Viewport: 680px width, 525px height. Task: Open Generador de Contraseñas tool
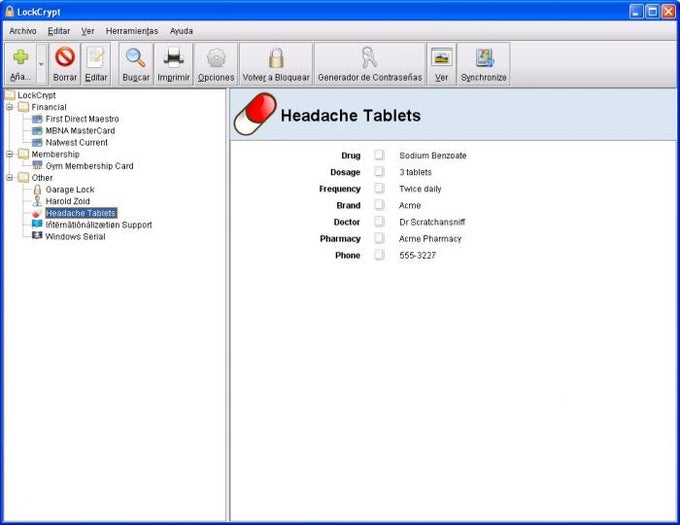click(370, 64)
